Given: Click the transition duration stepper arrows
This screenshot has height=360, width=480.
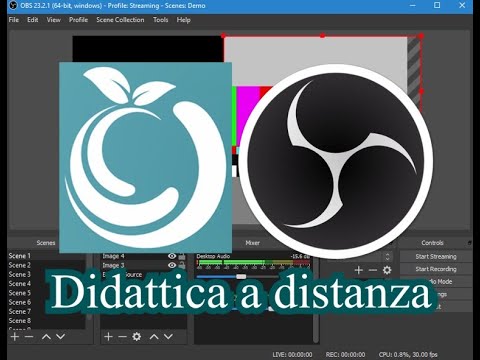Looking at the screenshot, I should pyautogui.click(x=387, y=256).
